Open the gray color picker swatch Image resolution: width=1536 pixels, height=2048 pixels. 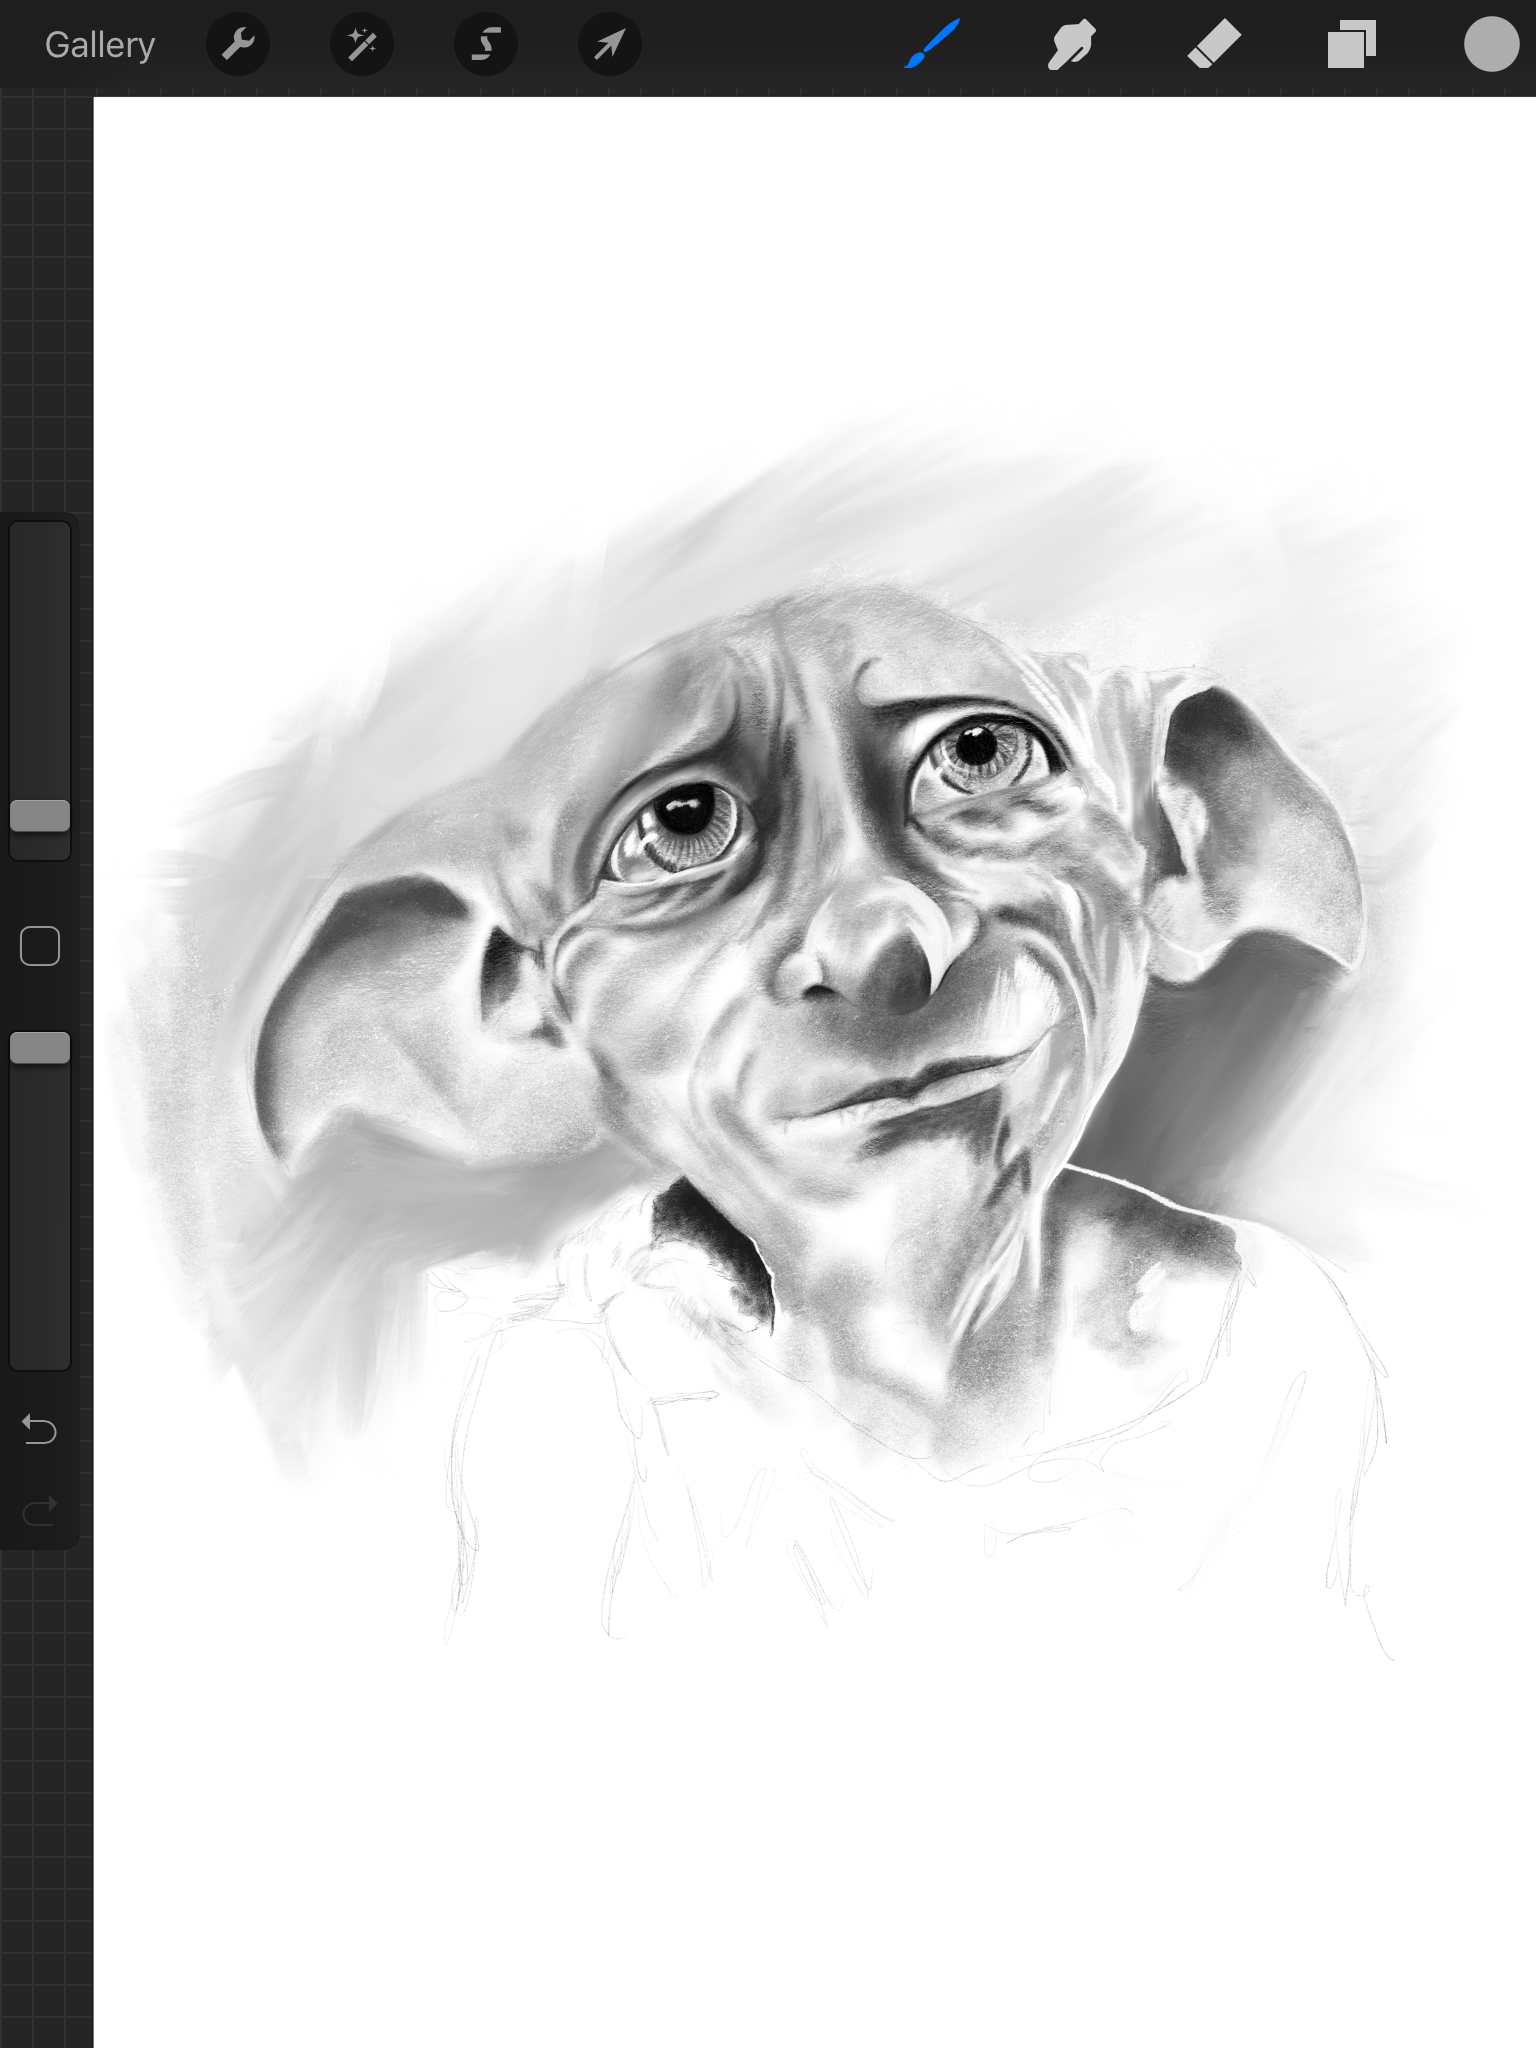point(1491,45)
